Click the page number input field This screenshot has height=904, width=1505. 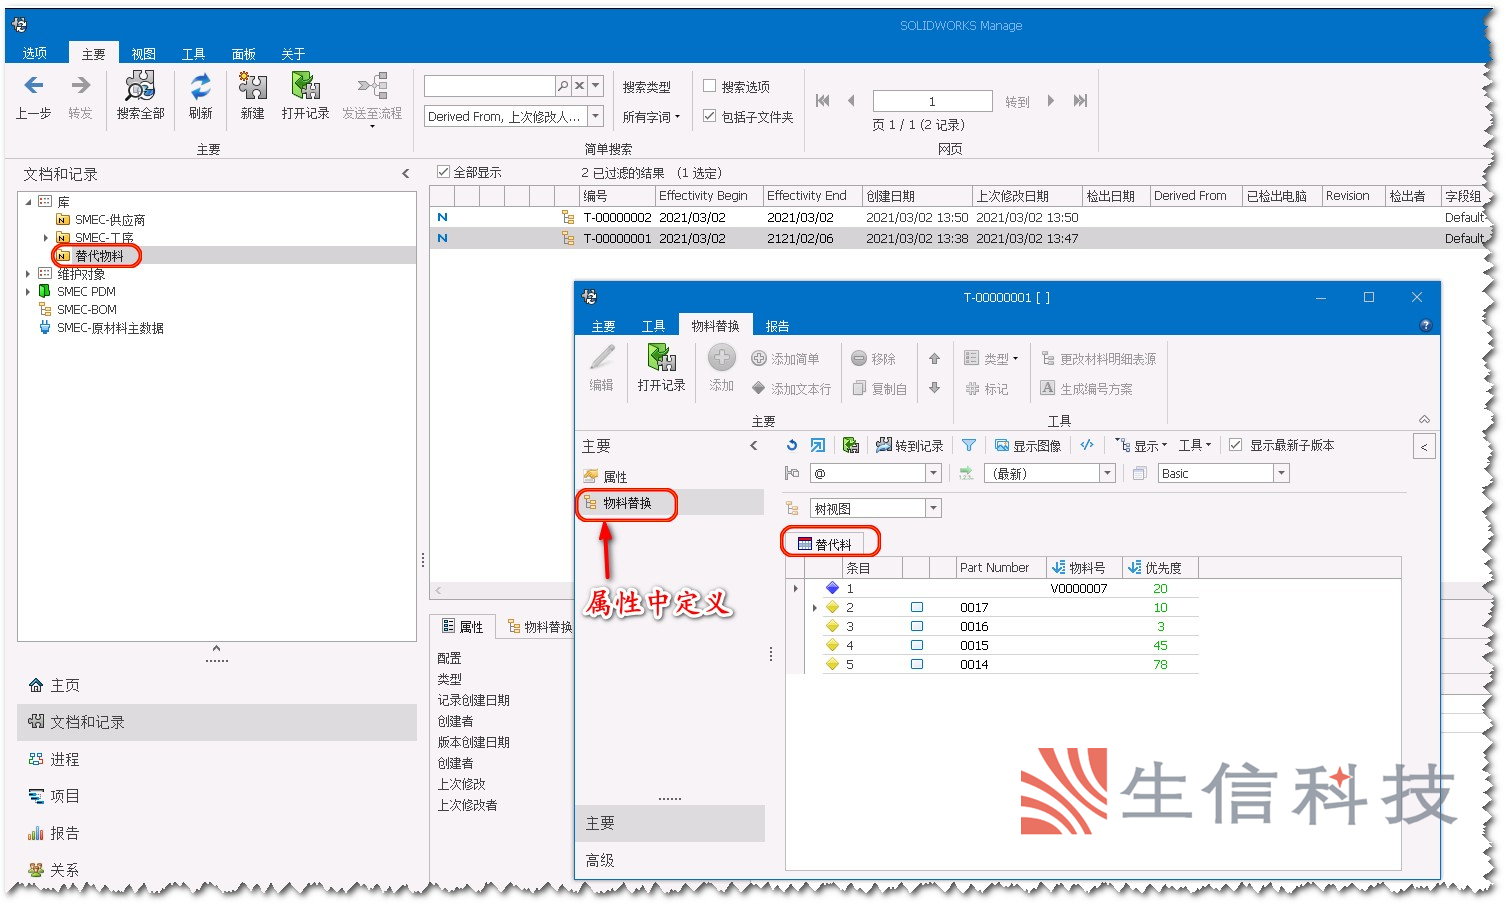[x=932, y=101]
